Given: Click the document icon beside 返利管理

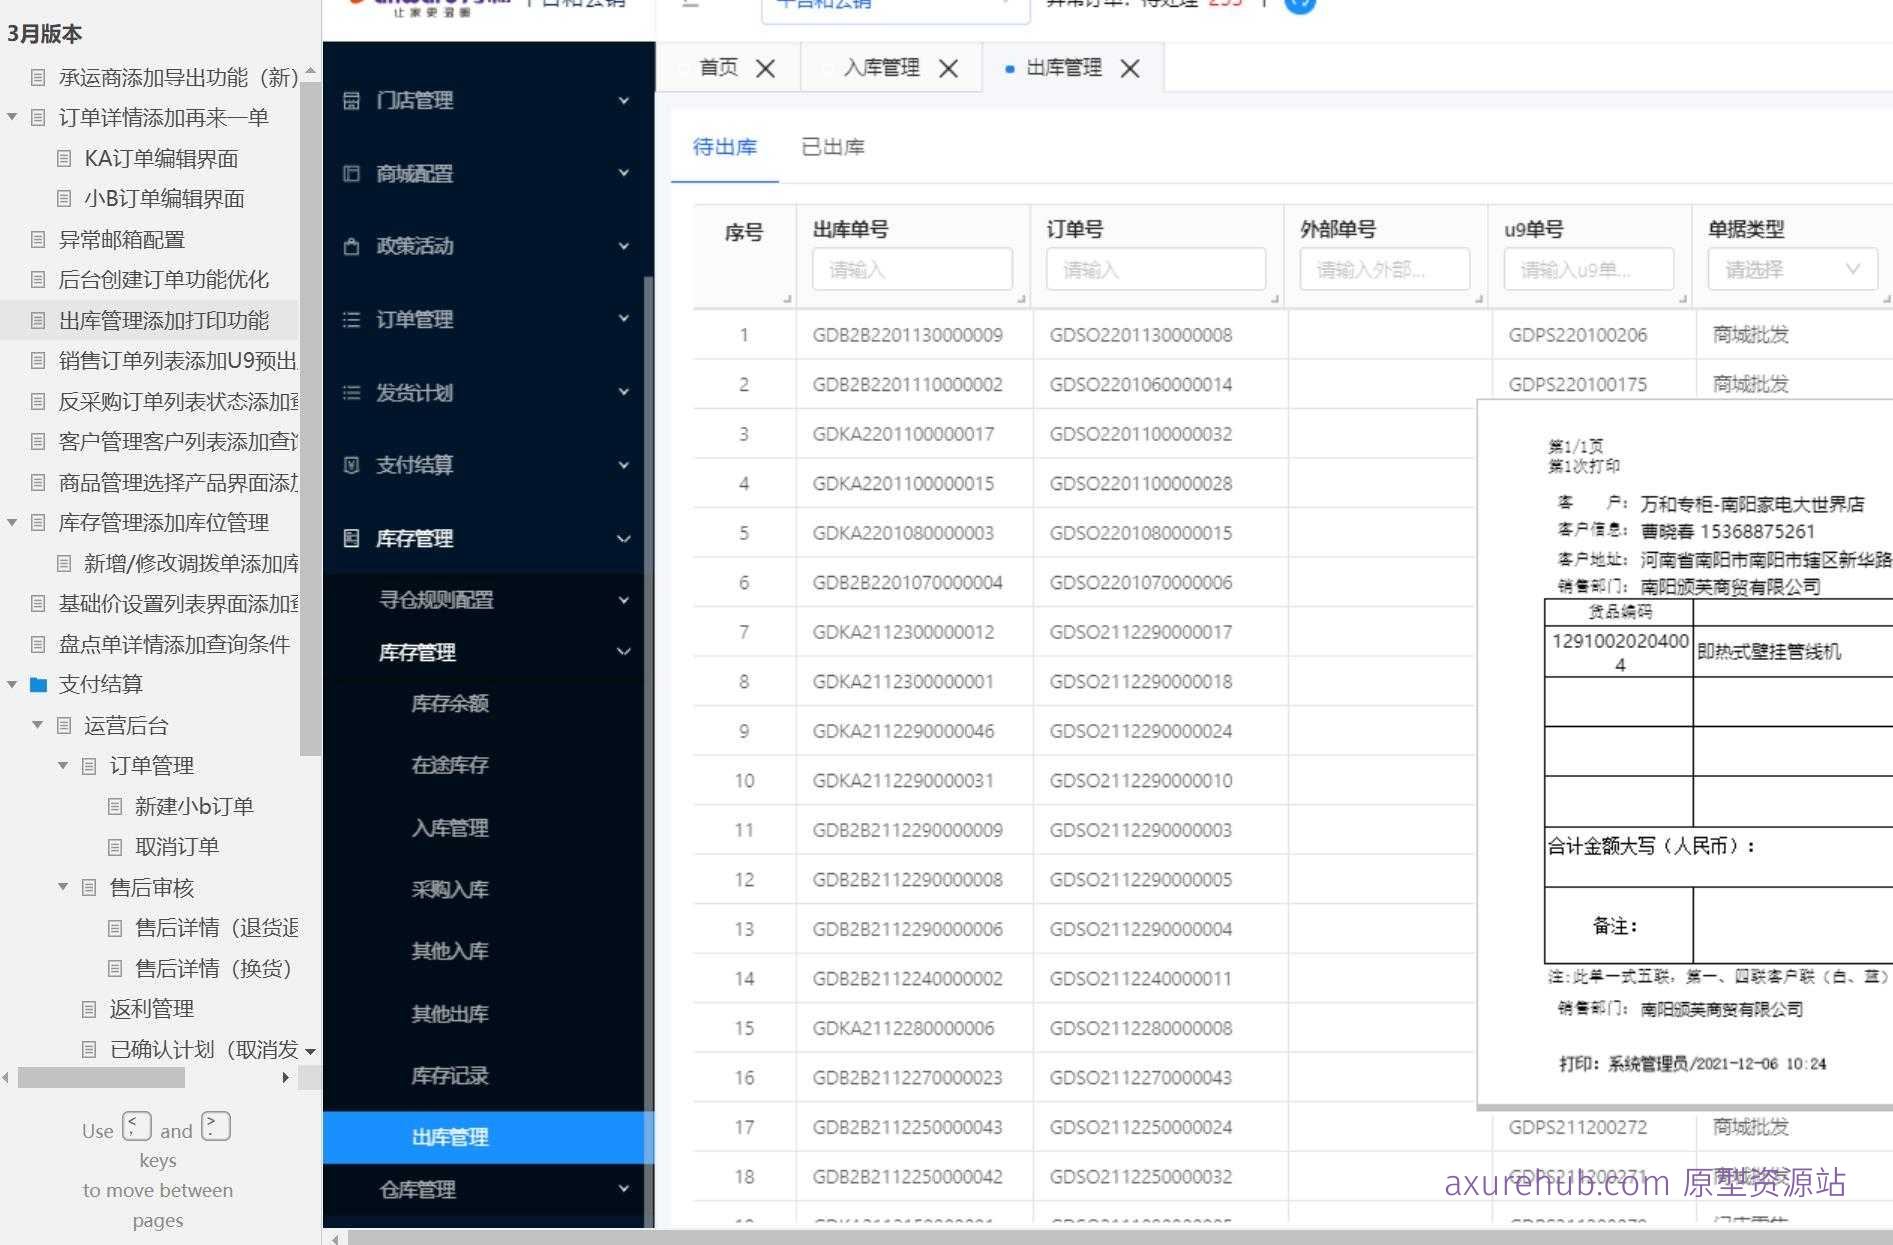Looking at the screenshot, I should point(89,1009).
